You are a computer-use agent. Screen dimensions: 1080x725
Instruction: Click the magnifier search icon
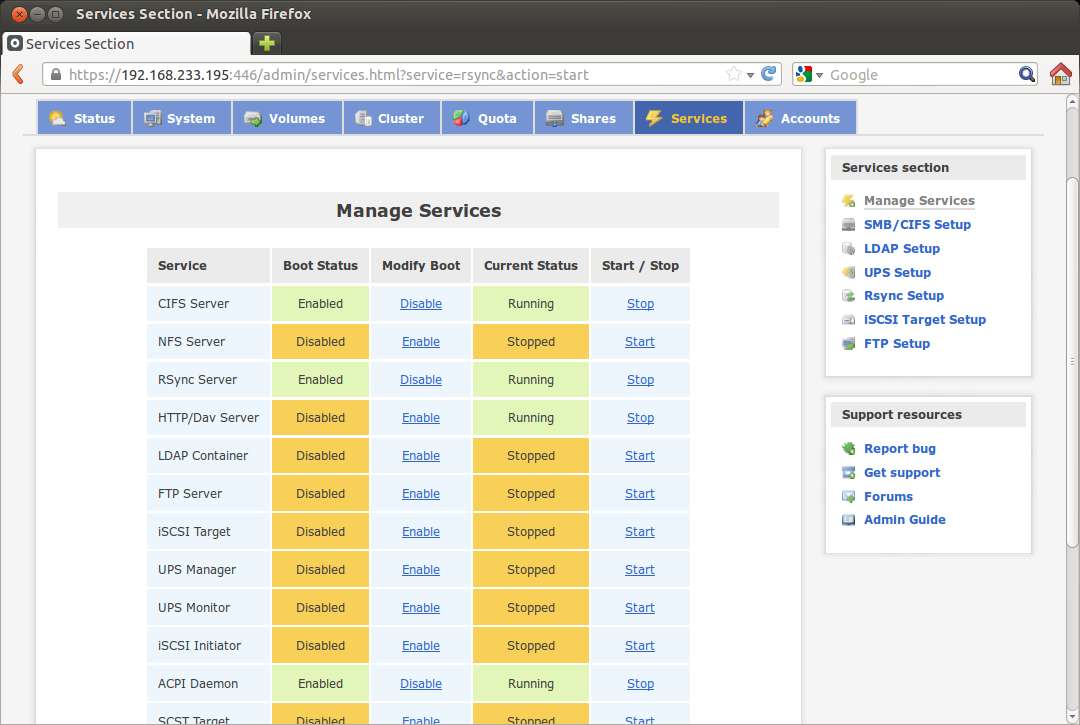1027,74
